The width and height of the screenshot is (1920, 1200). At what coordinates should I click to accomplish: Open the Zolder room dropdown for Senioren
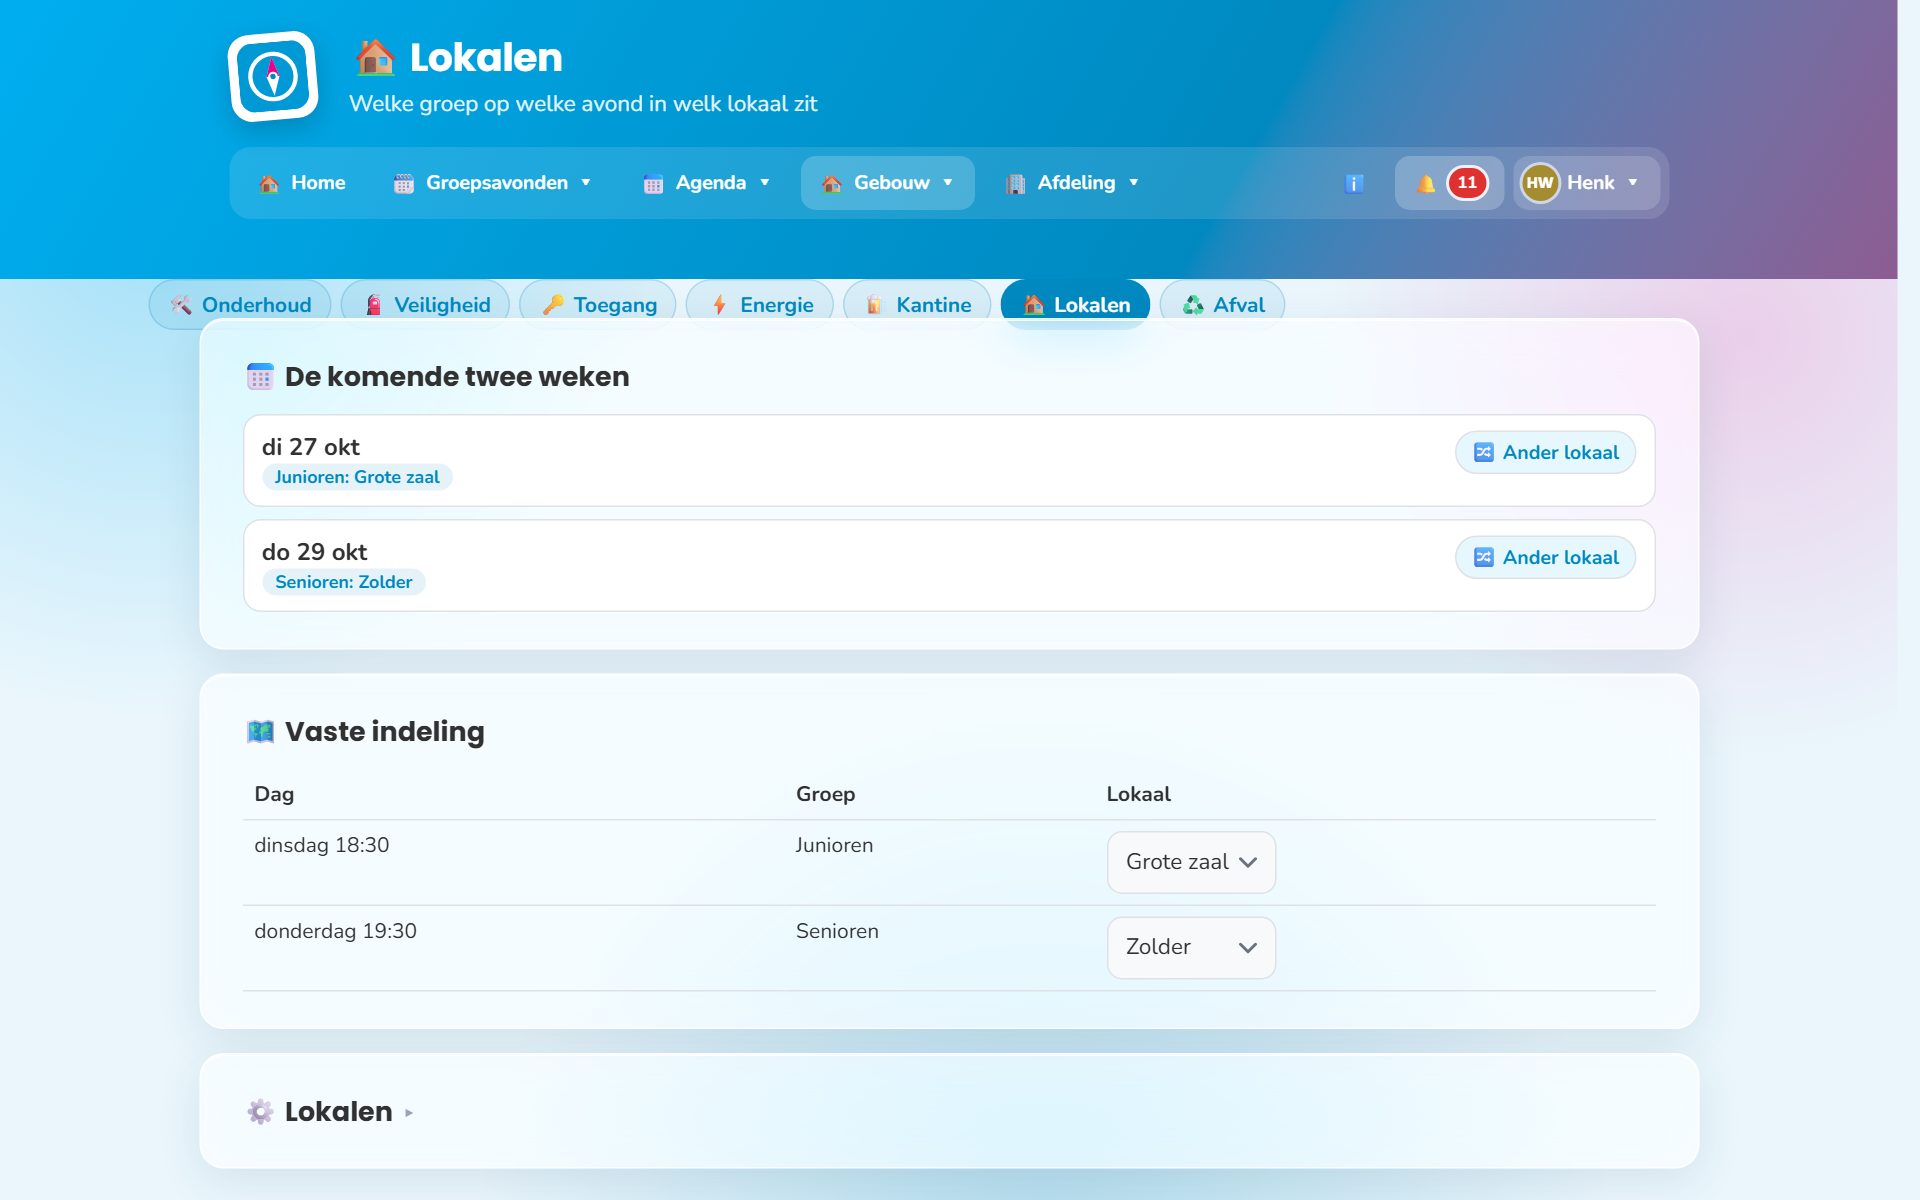coord(1191,947)
